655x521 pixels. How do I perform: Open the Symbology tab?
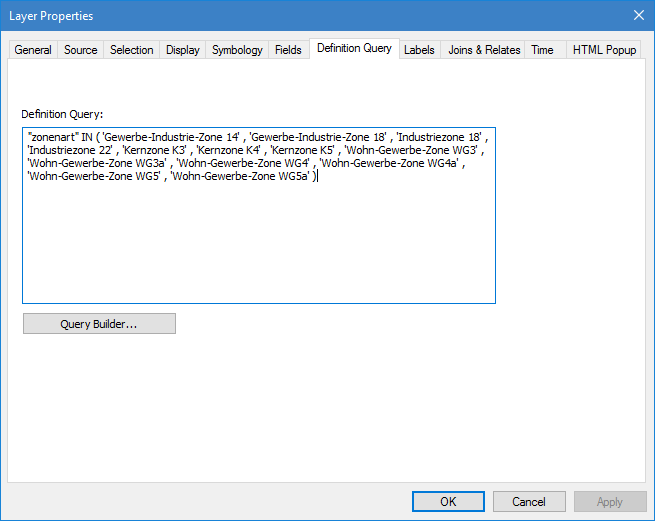pyautogui.click(x=237, y=50)
